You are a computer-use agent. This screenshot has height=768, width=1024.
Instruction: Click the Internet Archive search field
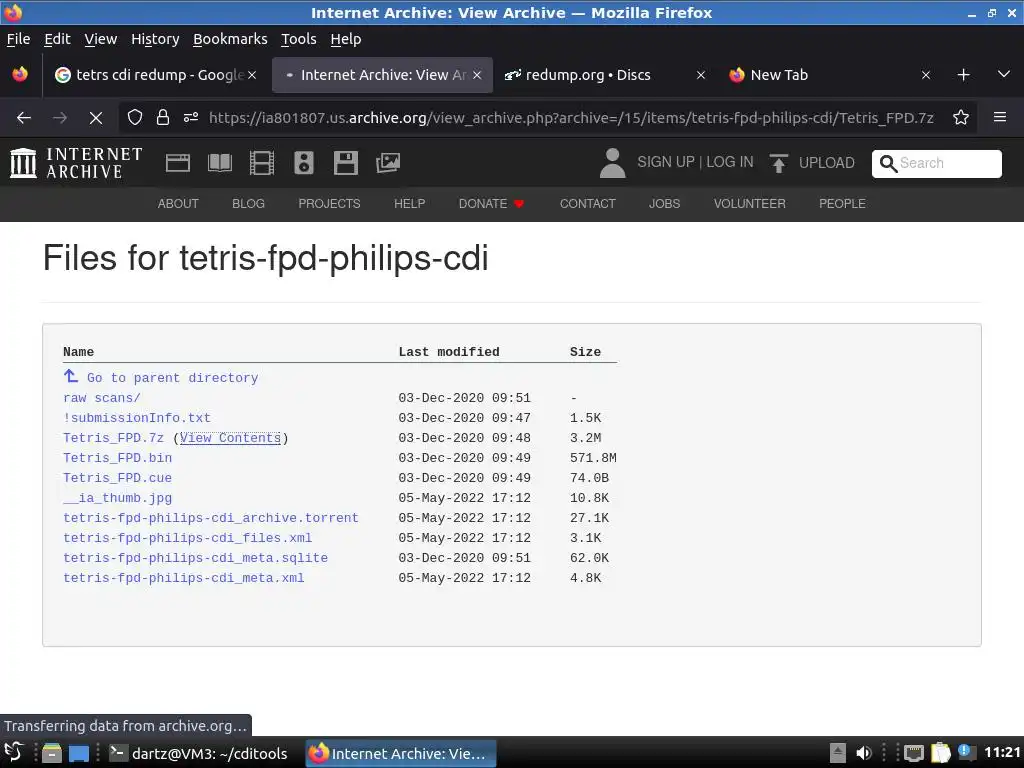tap(936, 163)
